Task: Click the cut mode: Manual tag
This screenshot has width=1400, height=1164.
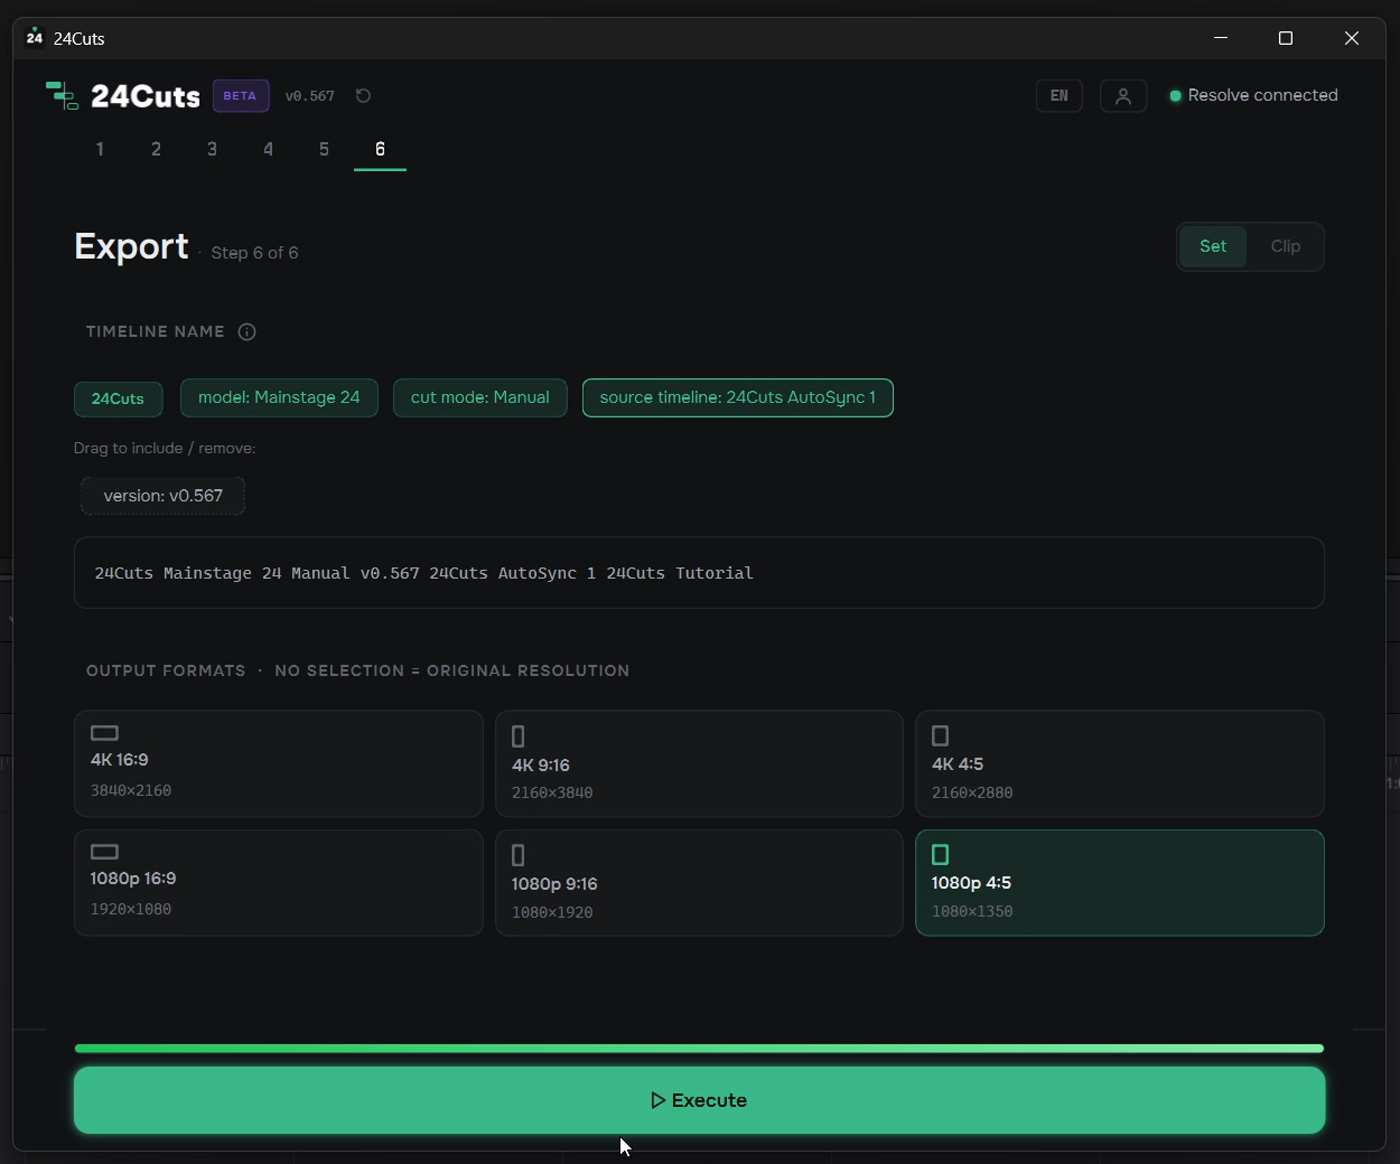Action: [x=480, y=398]
